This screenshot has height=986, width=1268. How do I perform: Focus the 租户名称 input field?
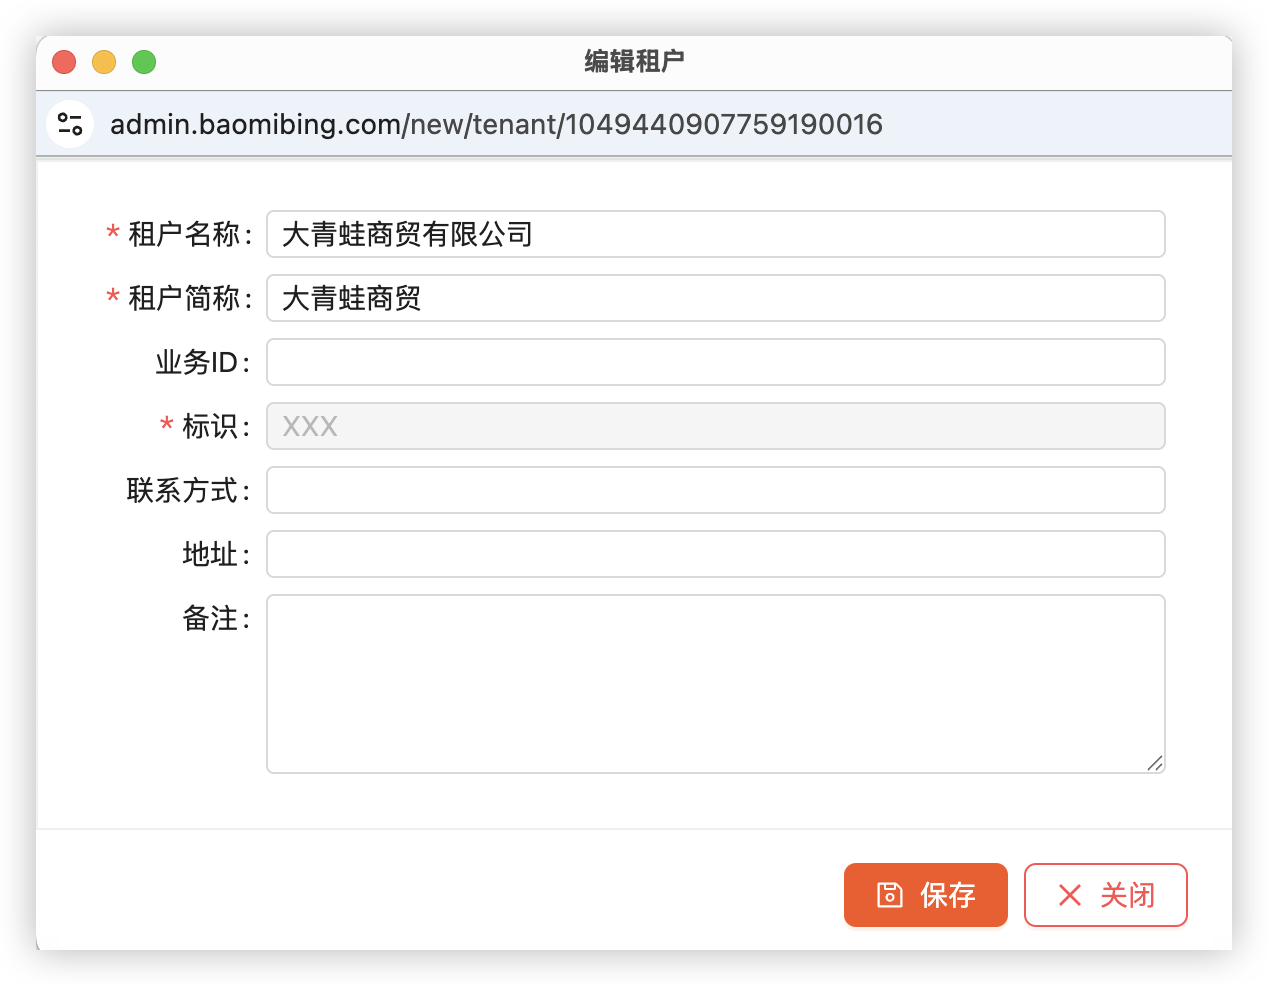[x=716, y=234]
